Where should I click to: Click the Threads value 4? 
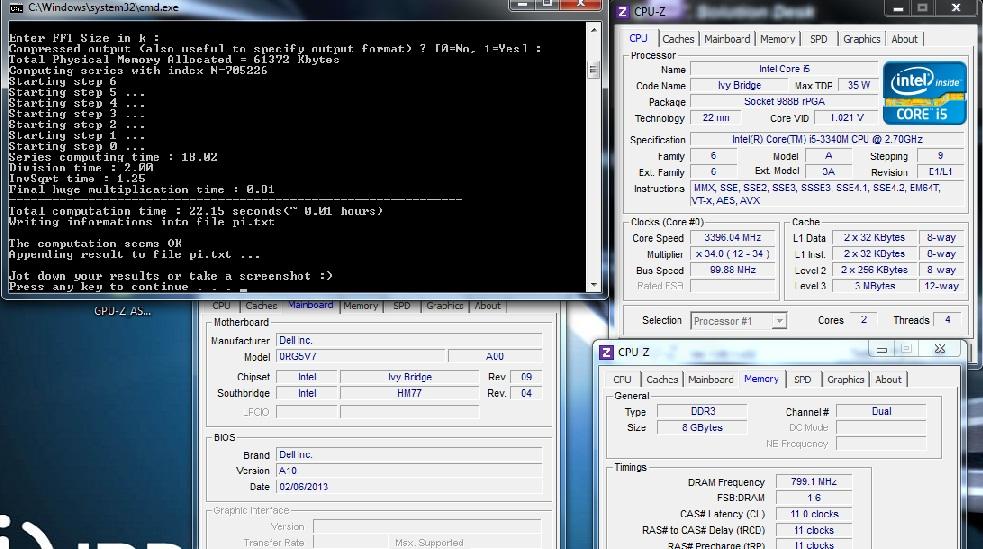click(x=947, y=320)
